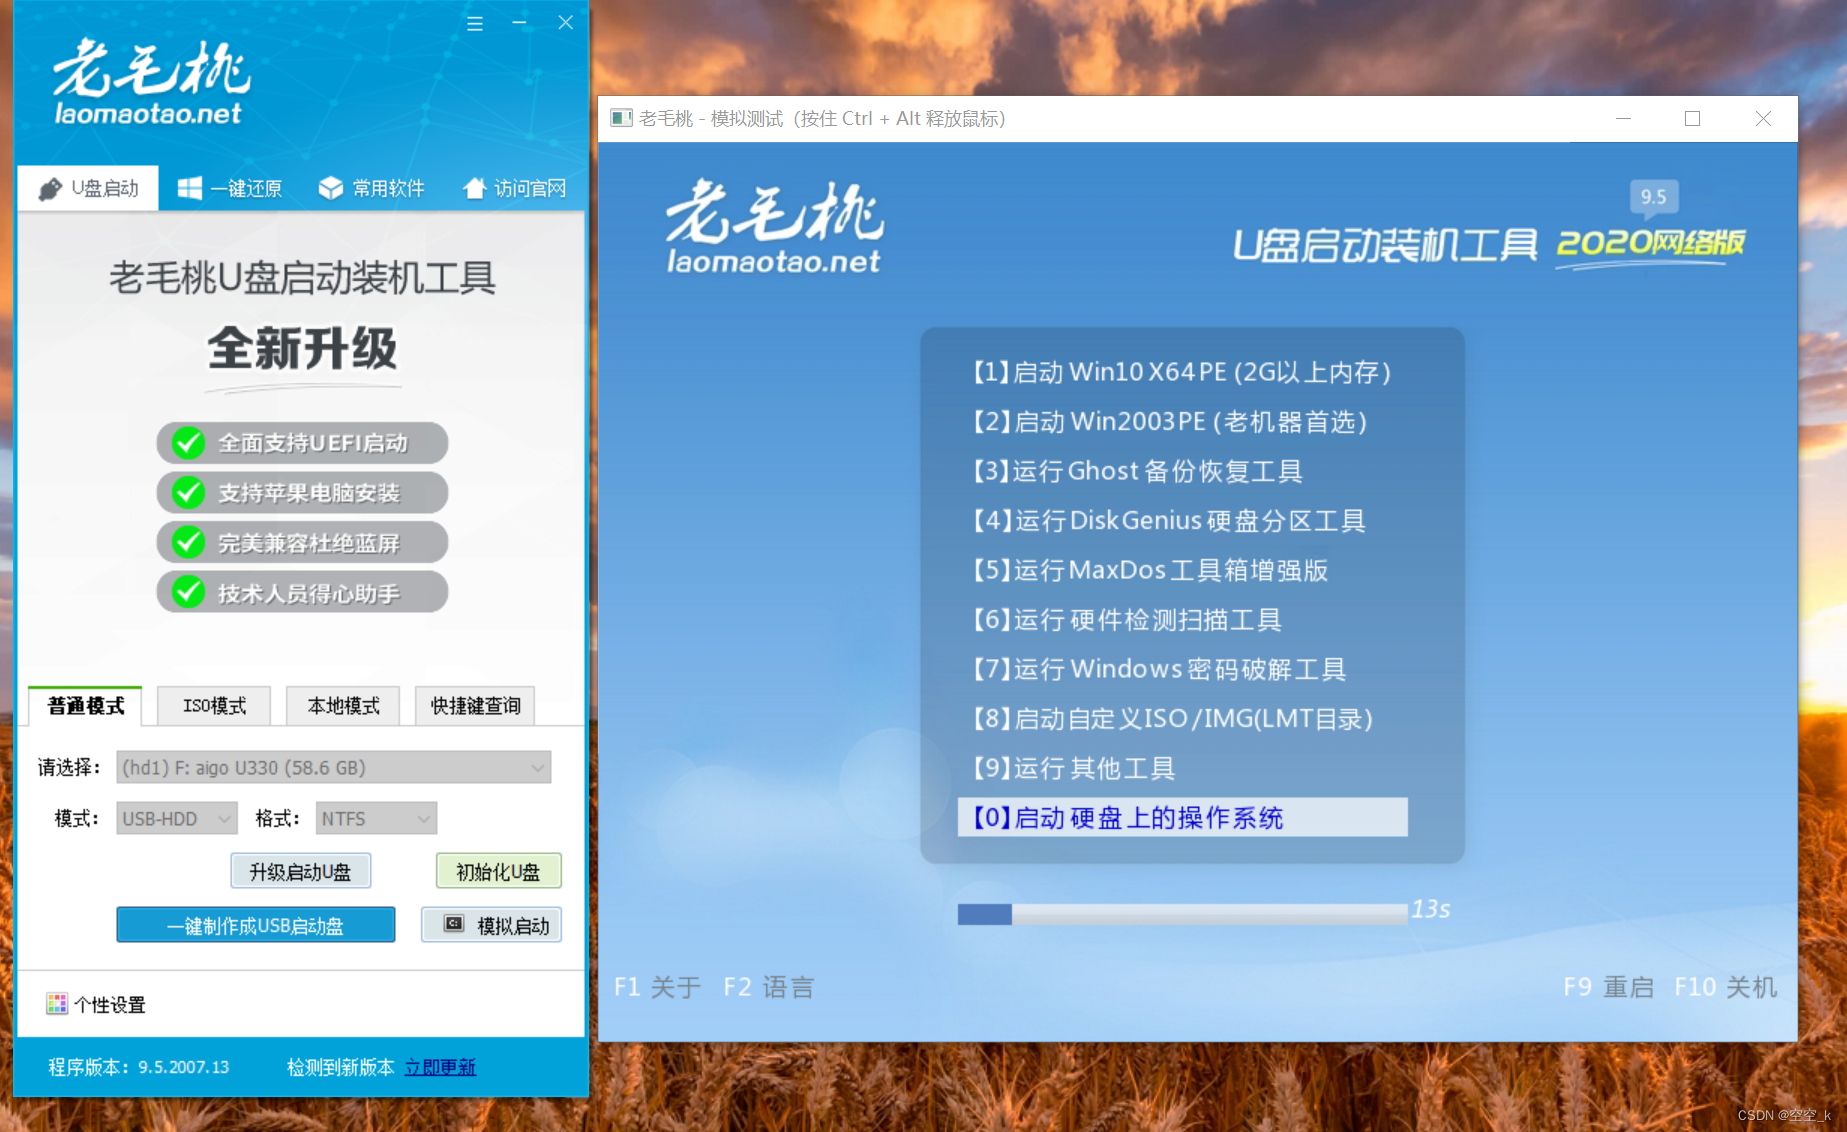Screen dimensions: 1847x1132
Task: Select 【0】启动 硬盘上的操作系统 entry
Action: [x=1182, y=817]
